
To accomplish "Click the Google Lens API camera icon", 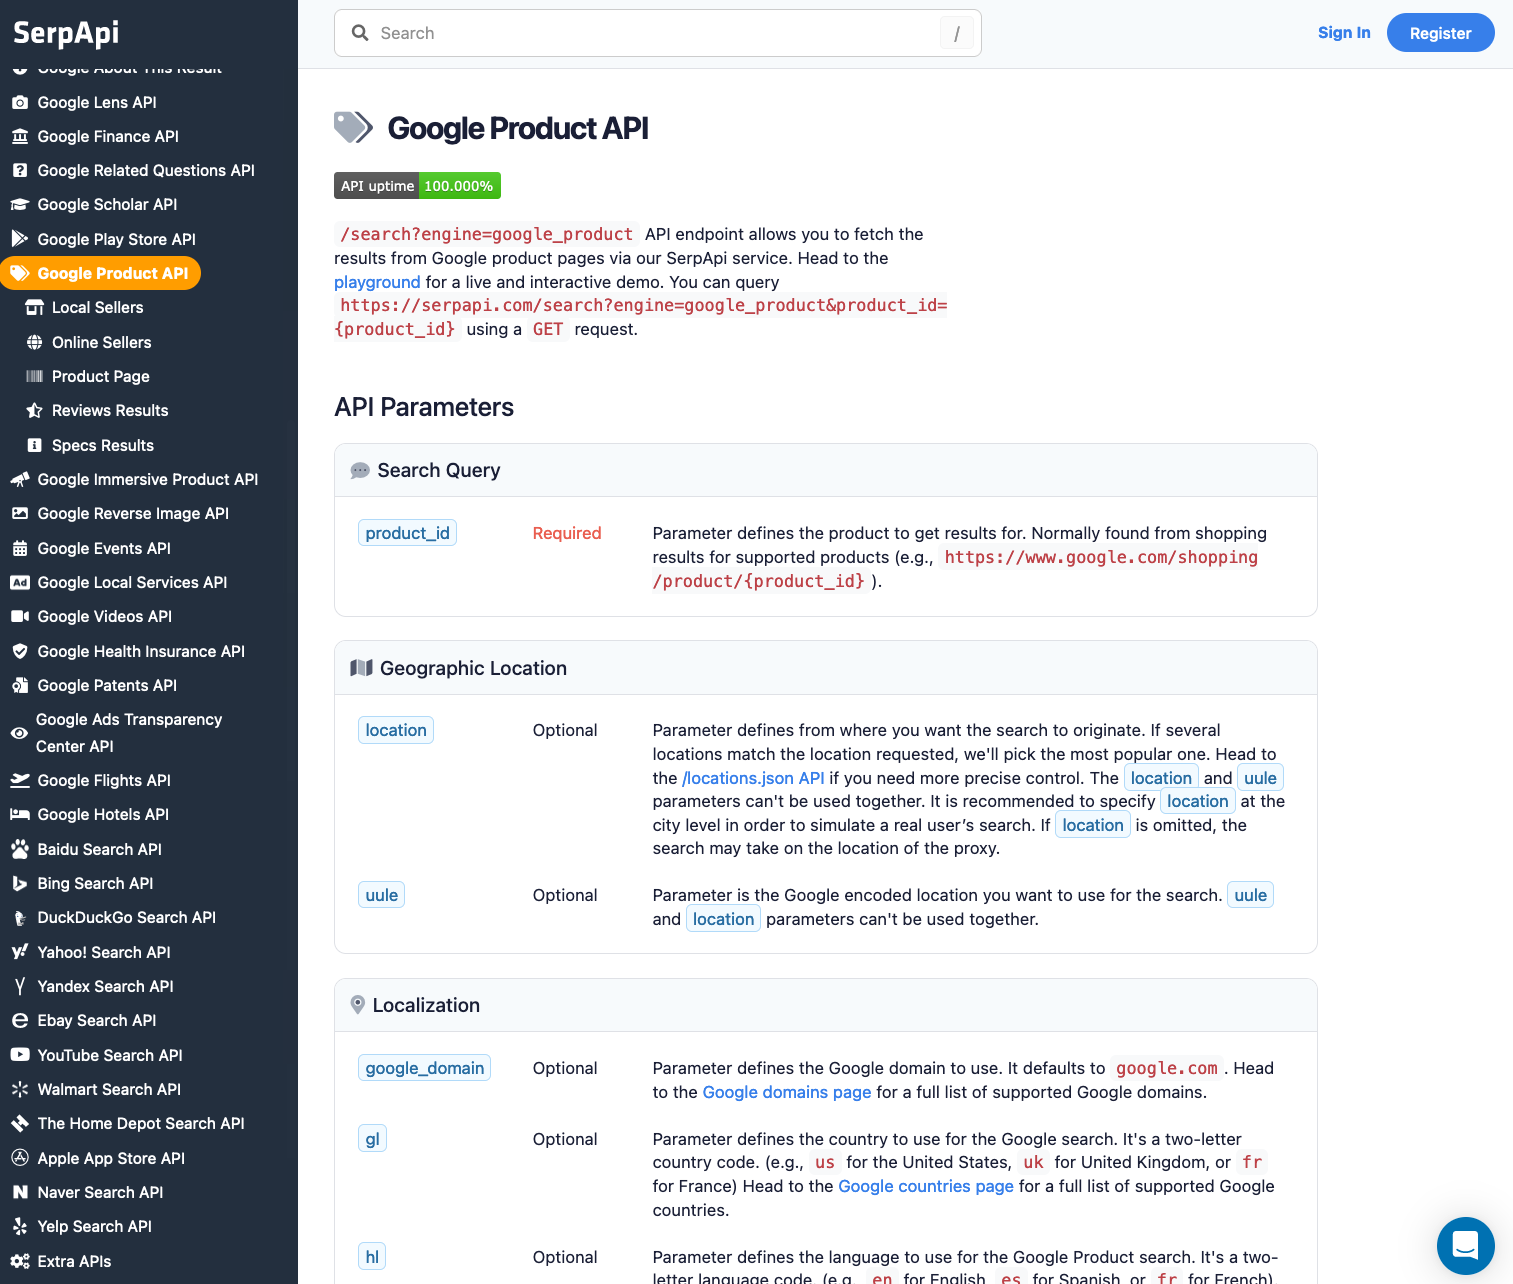I will pyautogui.click(x=20, y=102).
